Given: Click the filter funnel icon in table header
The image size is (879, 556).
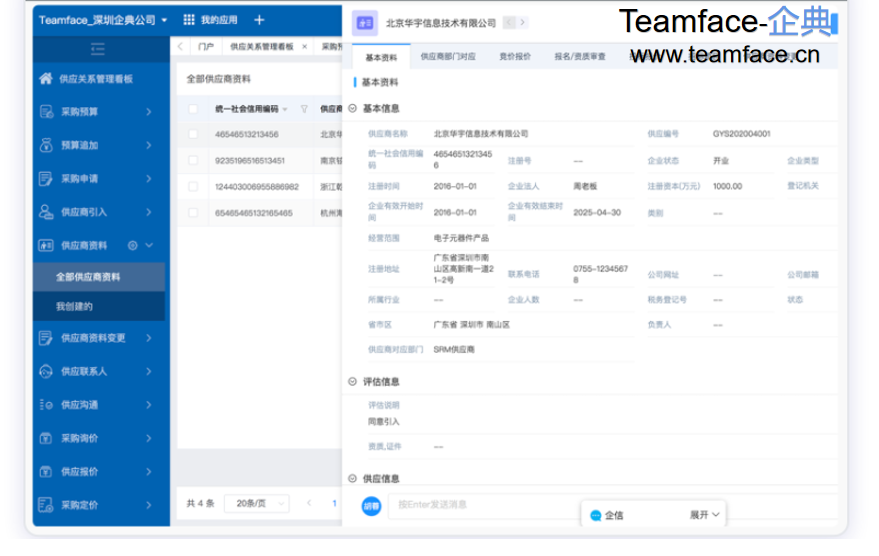Looking at the screenshot, I should coord(304,109).
